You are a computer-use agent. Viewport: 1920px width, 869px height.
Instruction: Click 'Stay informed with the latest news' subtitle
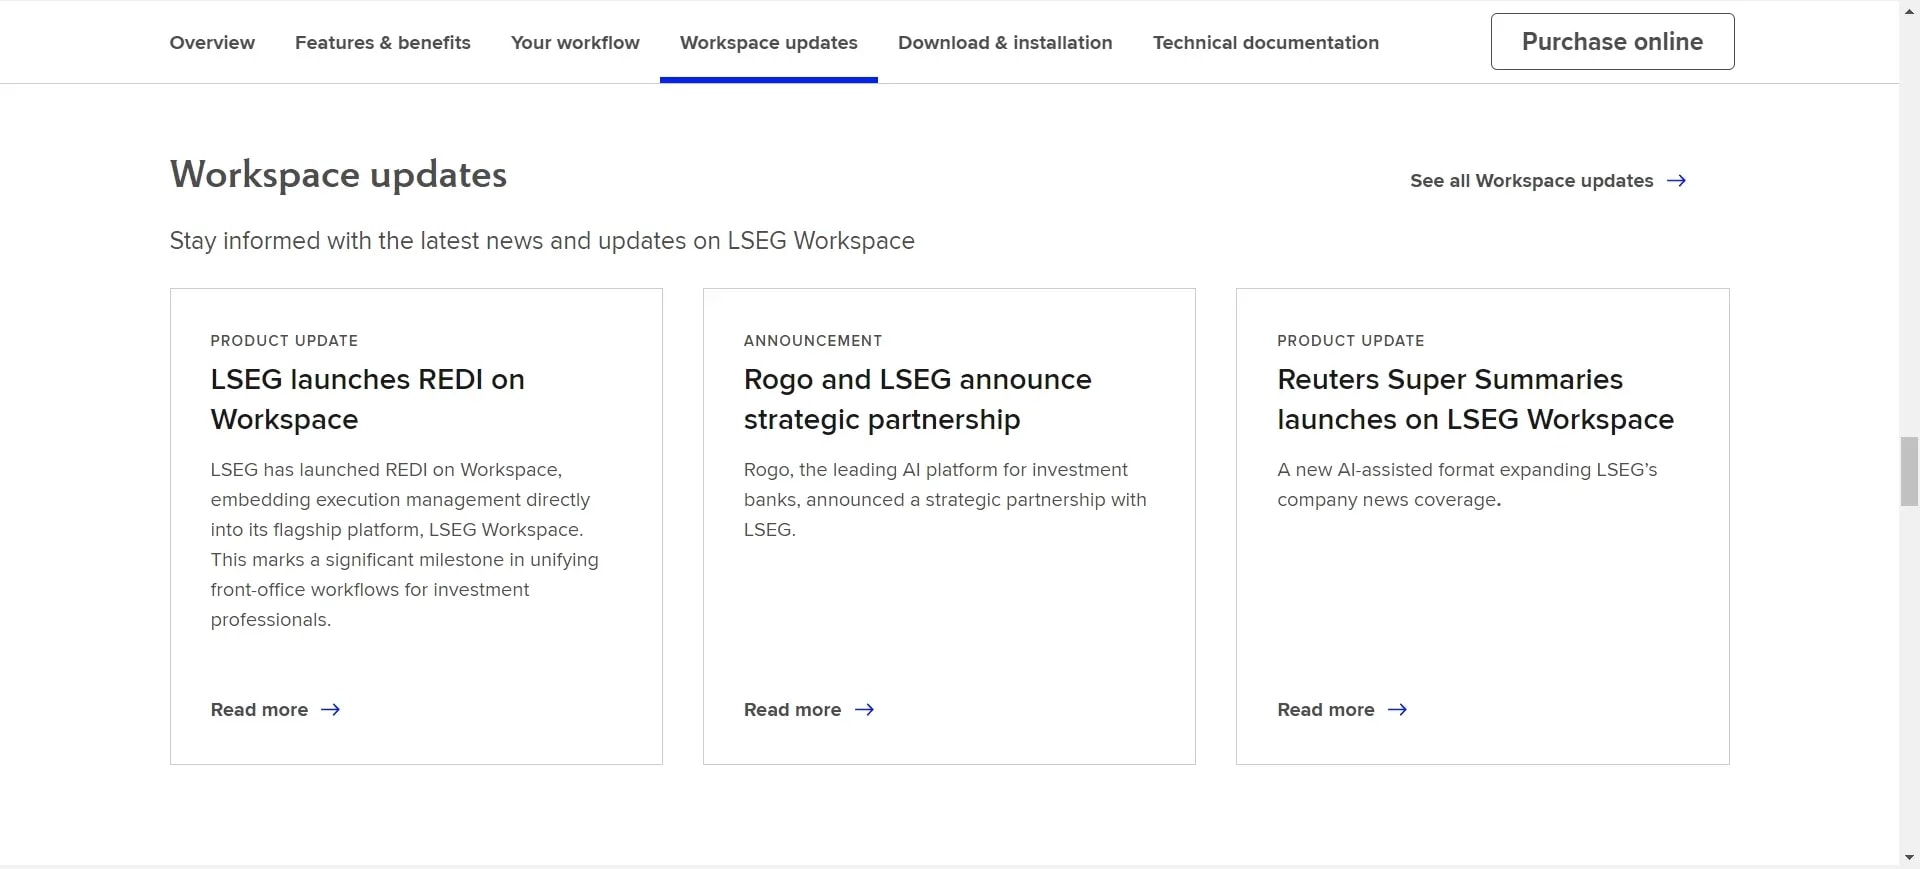click(x=542, y=241)
